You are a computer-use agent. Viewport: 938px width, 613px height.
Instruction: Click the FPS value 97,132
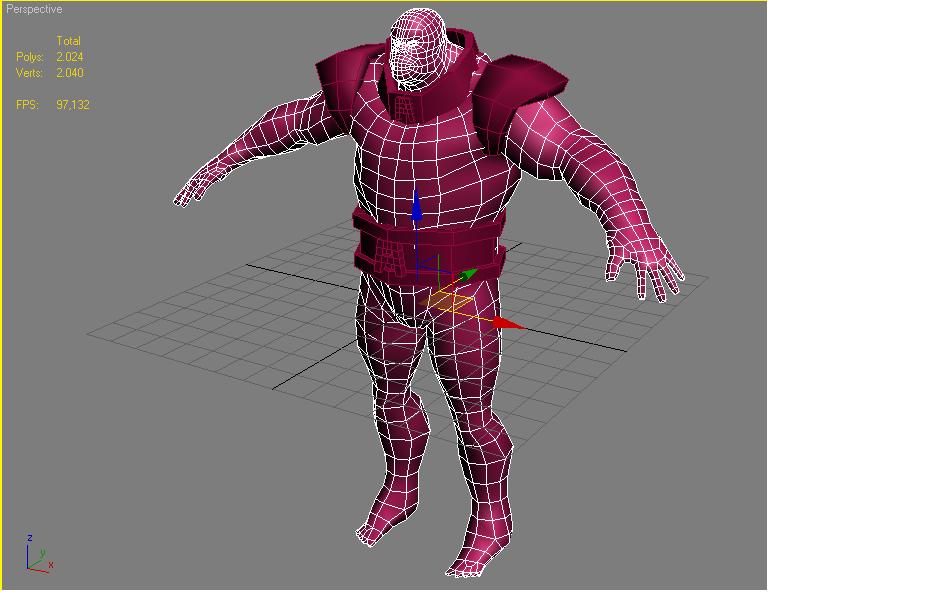[72, 105]
